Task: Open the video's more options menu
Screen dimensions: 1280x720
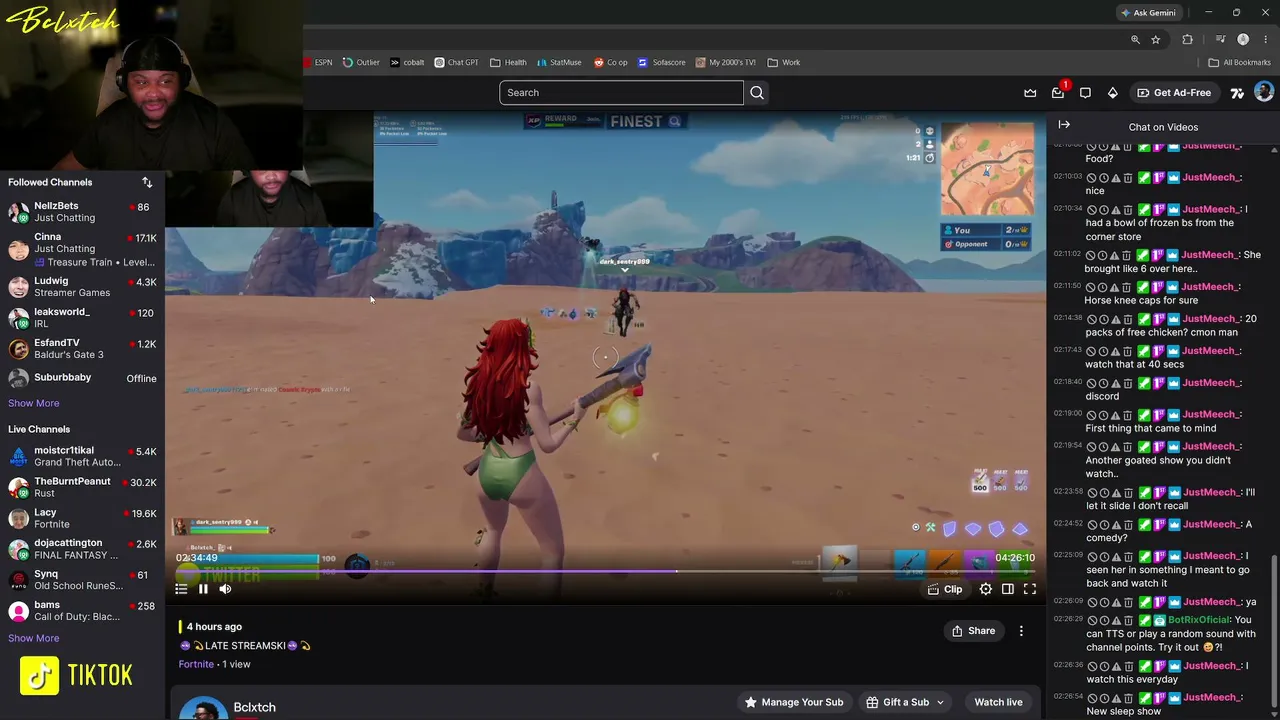Action: 1021,631
